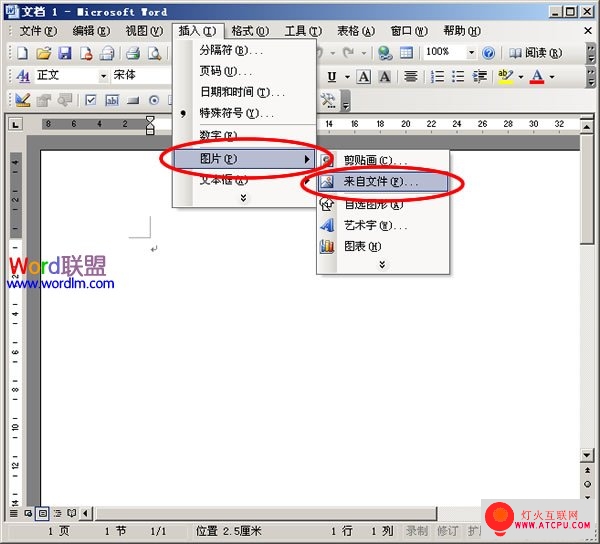The height and width of the screenshot is (544, 600).
Task: Insert Command Button control icon
Action: pos(133,101)
